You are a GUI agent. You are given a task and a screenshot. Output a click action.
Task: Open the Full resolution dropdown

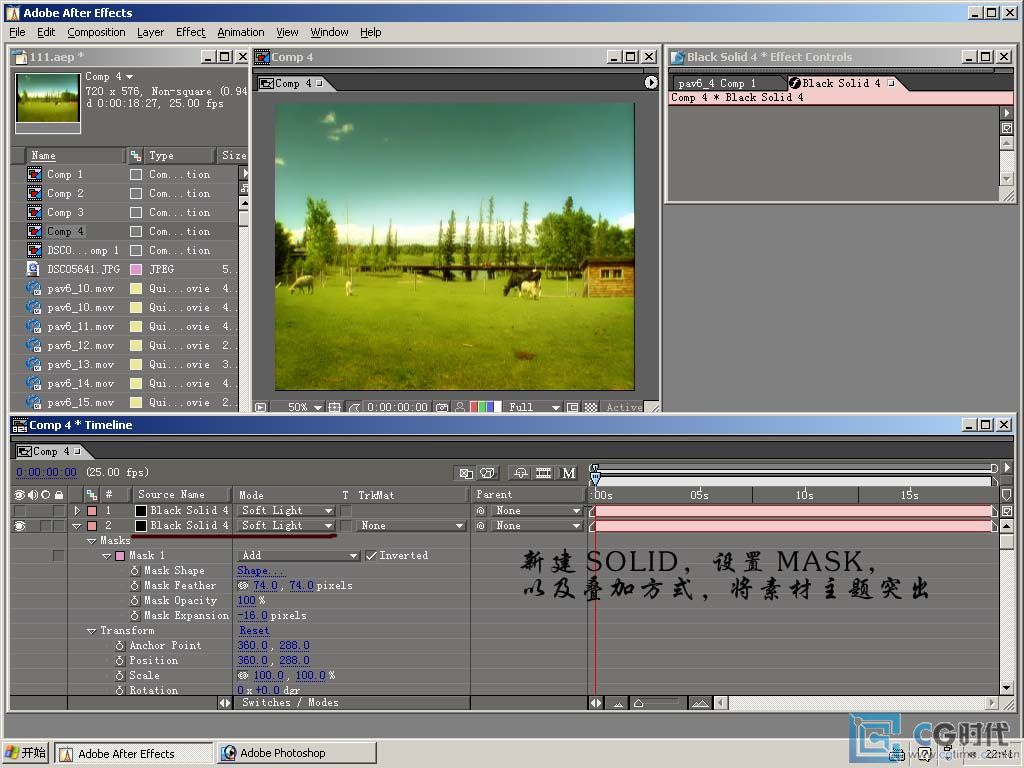534,407
